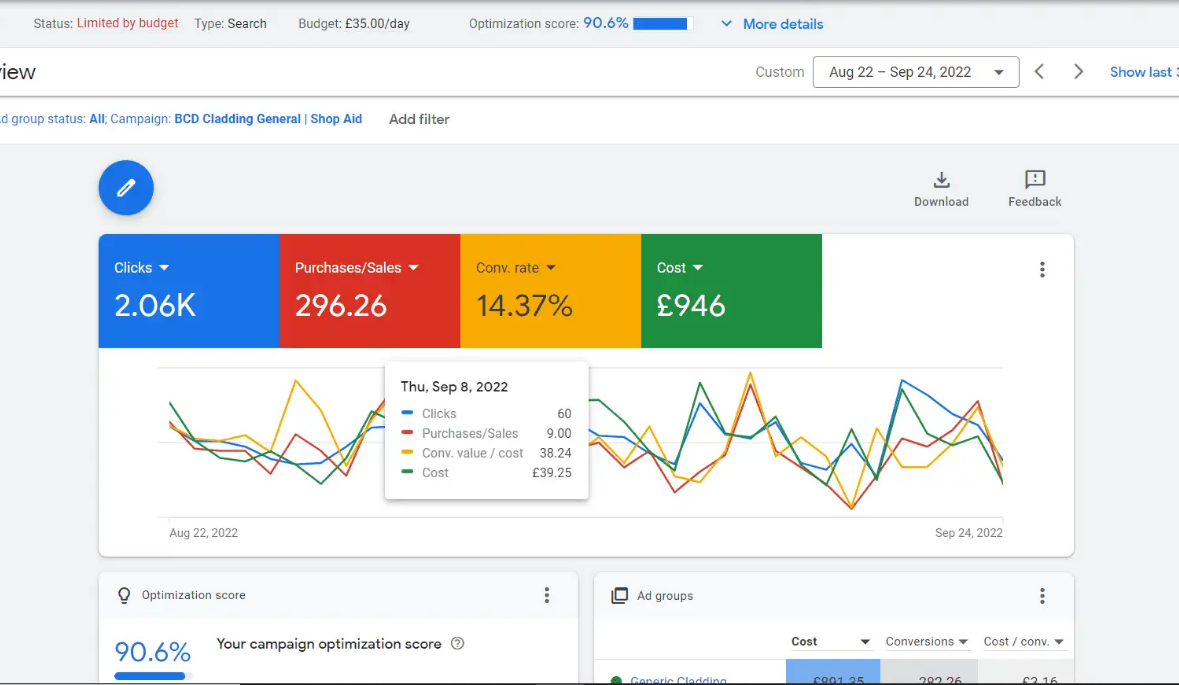
Task: Click the Budget: £35.00/day text
Action: [353, 23]
